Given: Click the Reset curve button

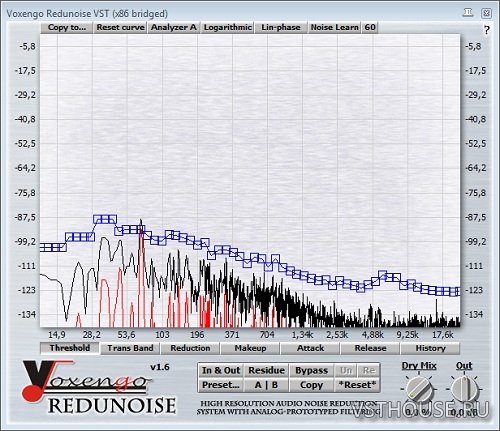Looking at the screenshot, I should [120, 27].
